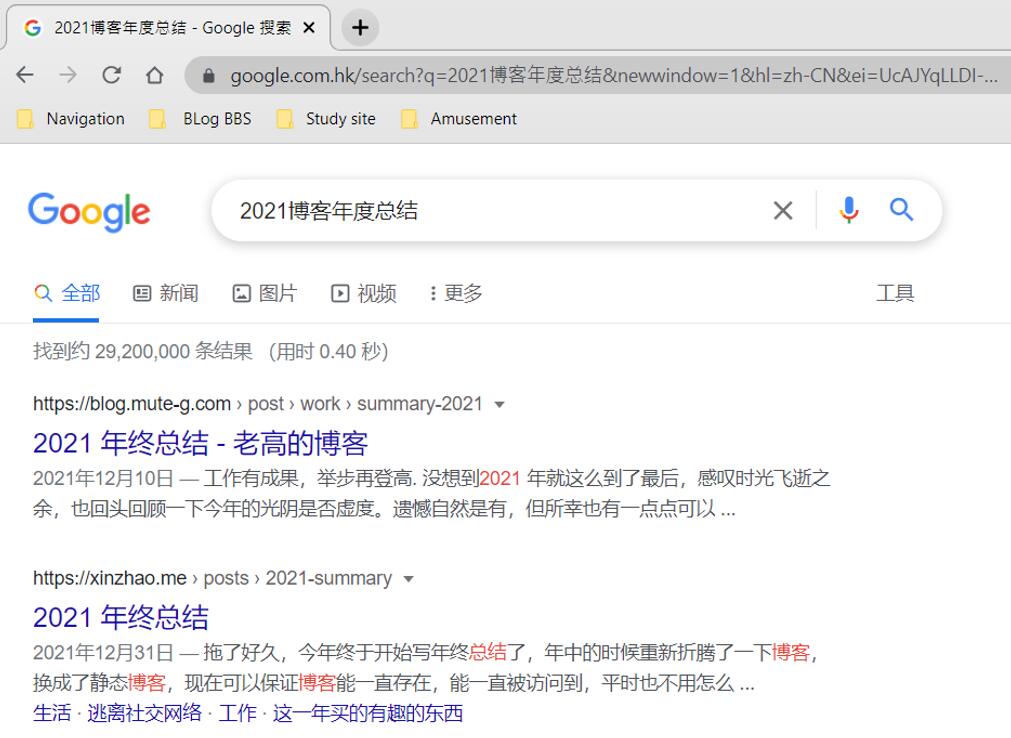Screen dimensions: 1011x738
Task: Open the BLog BBS bookmarks folder
Action: point(203,119)
